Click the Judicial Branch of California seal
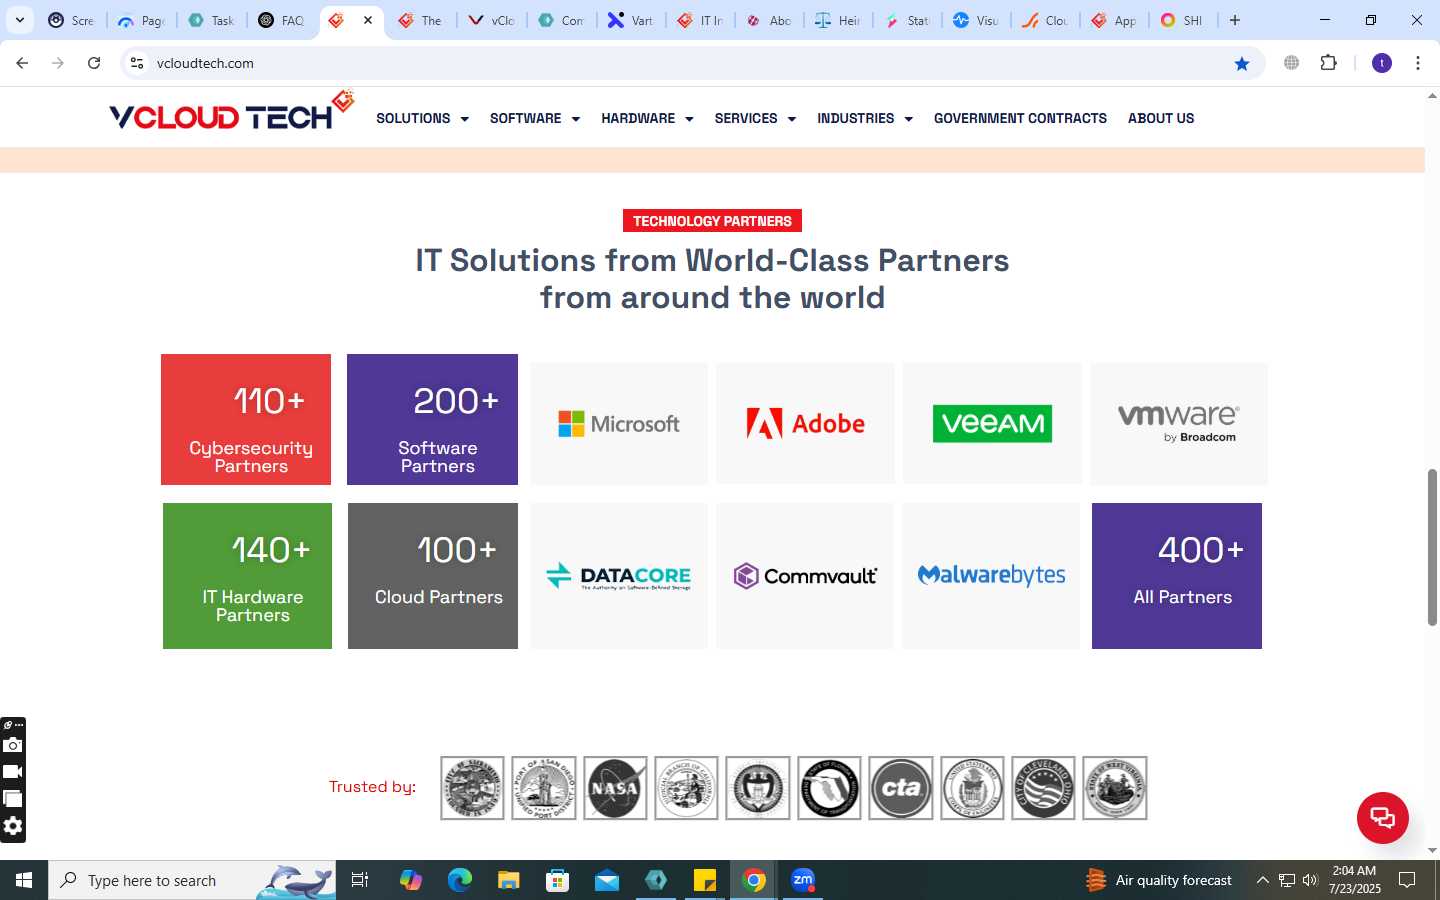 click(686, 788)
